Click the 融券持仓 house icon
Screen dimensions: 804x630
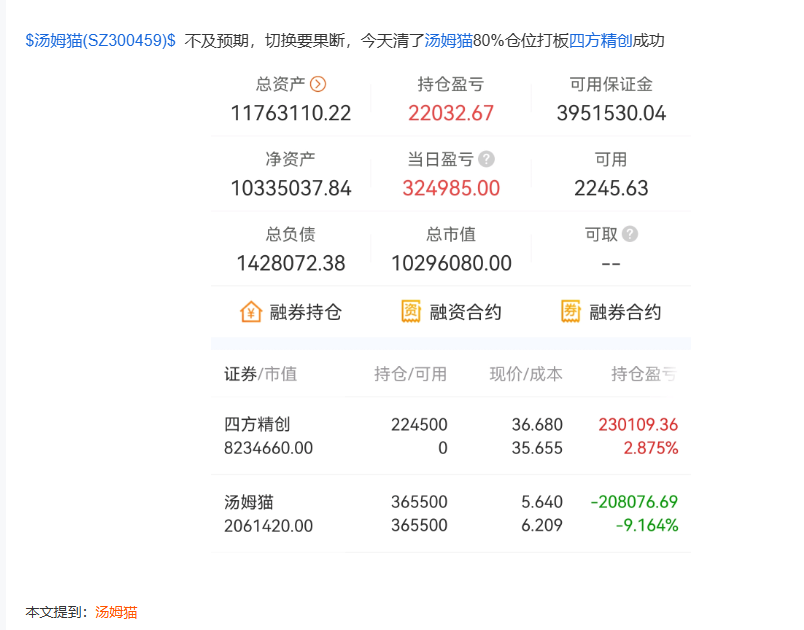(x=251, y=312)
